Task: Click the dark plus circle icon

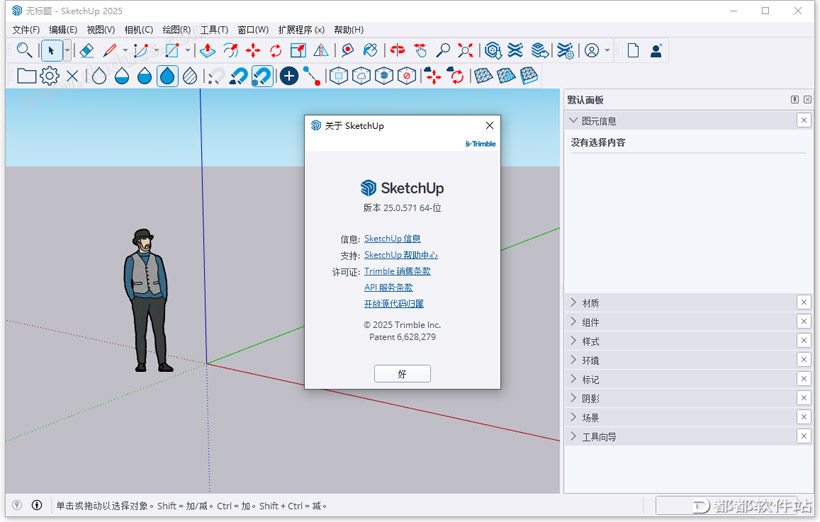Action: (x=289, y=76)
